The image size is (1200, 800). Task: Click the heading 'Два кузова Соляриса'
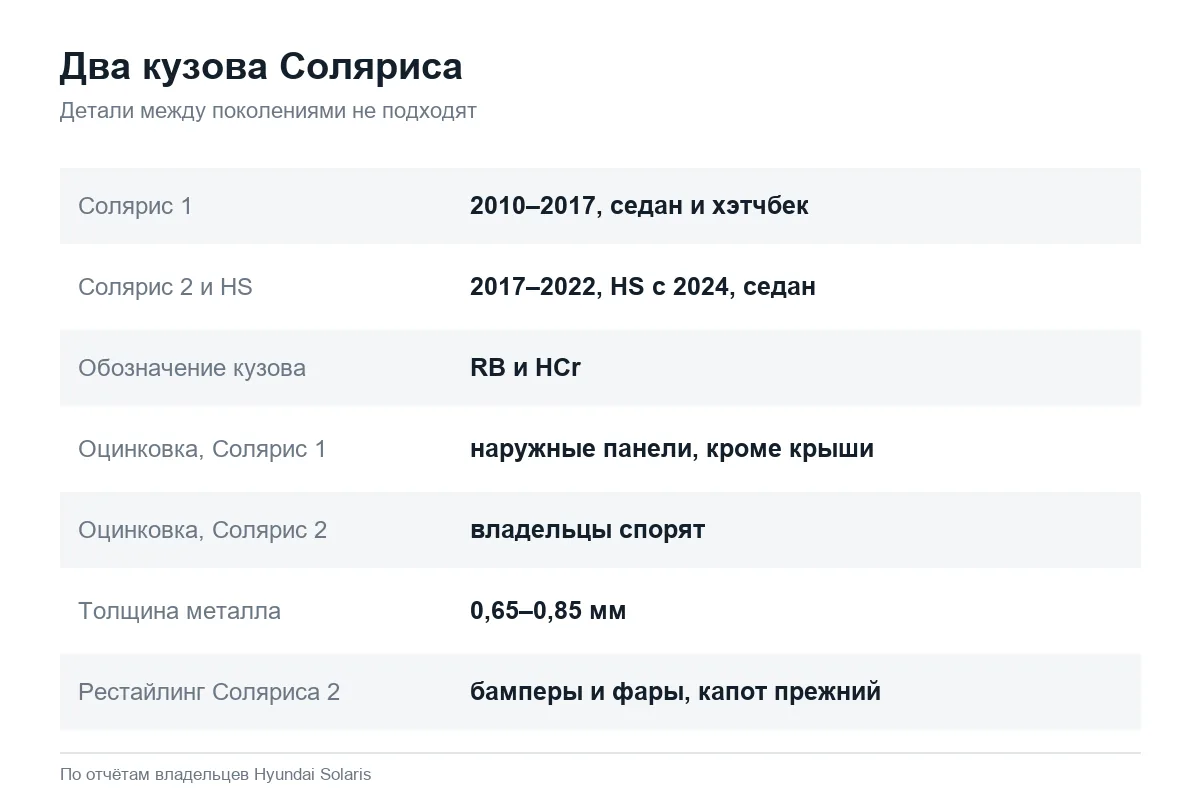click(261, 67)
